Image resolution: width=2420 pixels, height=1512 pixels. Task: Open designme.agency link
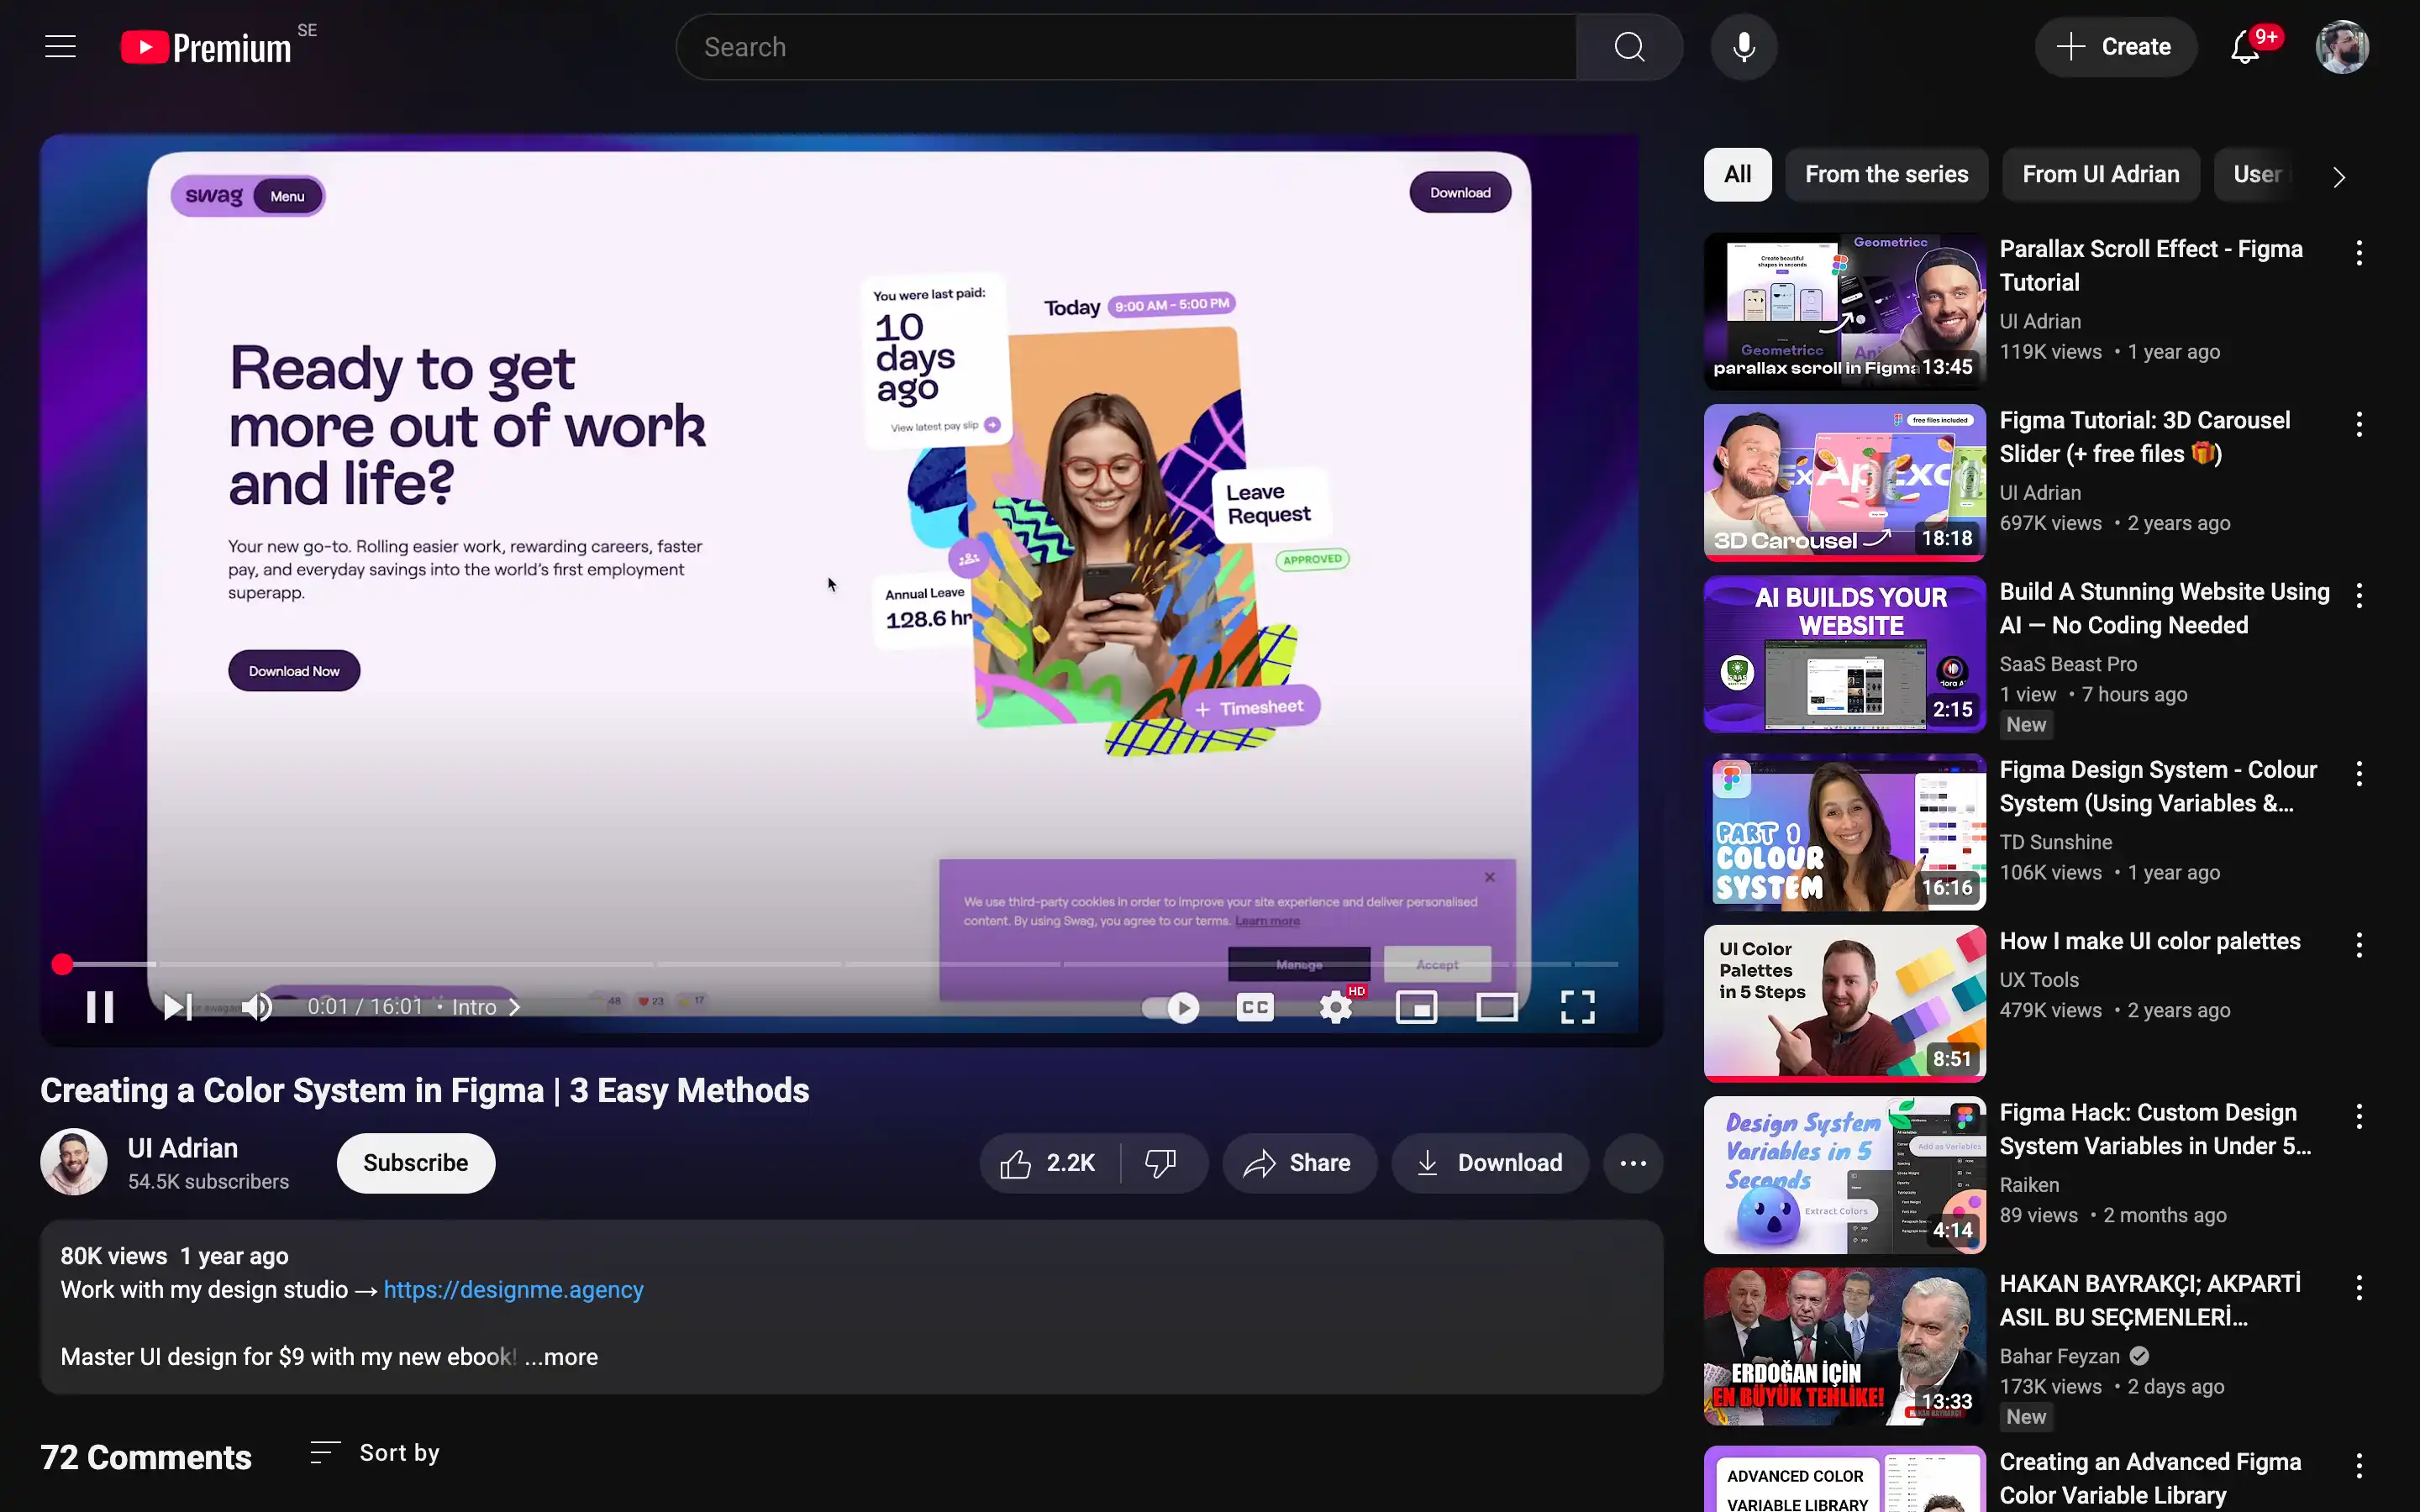(x=514, y=1289)
